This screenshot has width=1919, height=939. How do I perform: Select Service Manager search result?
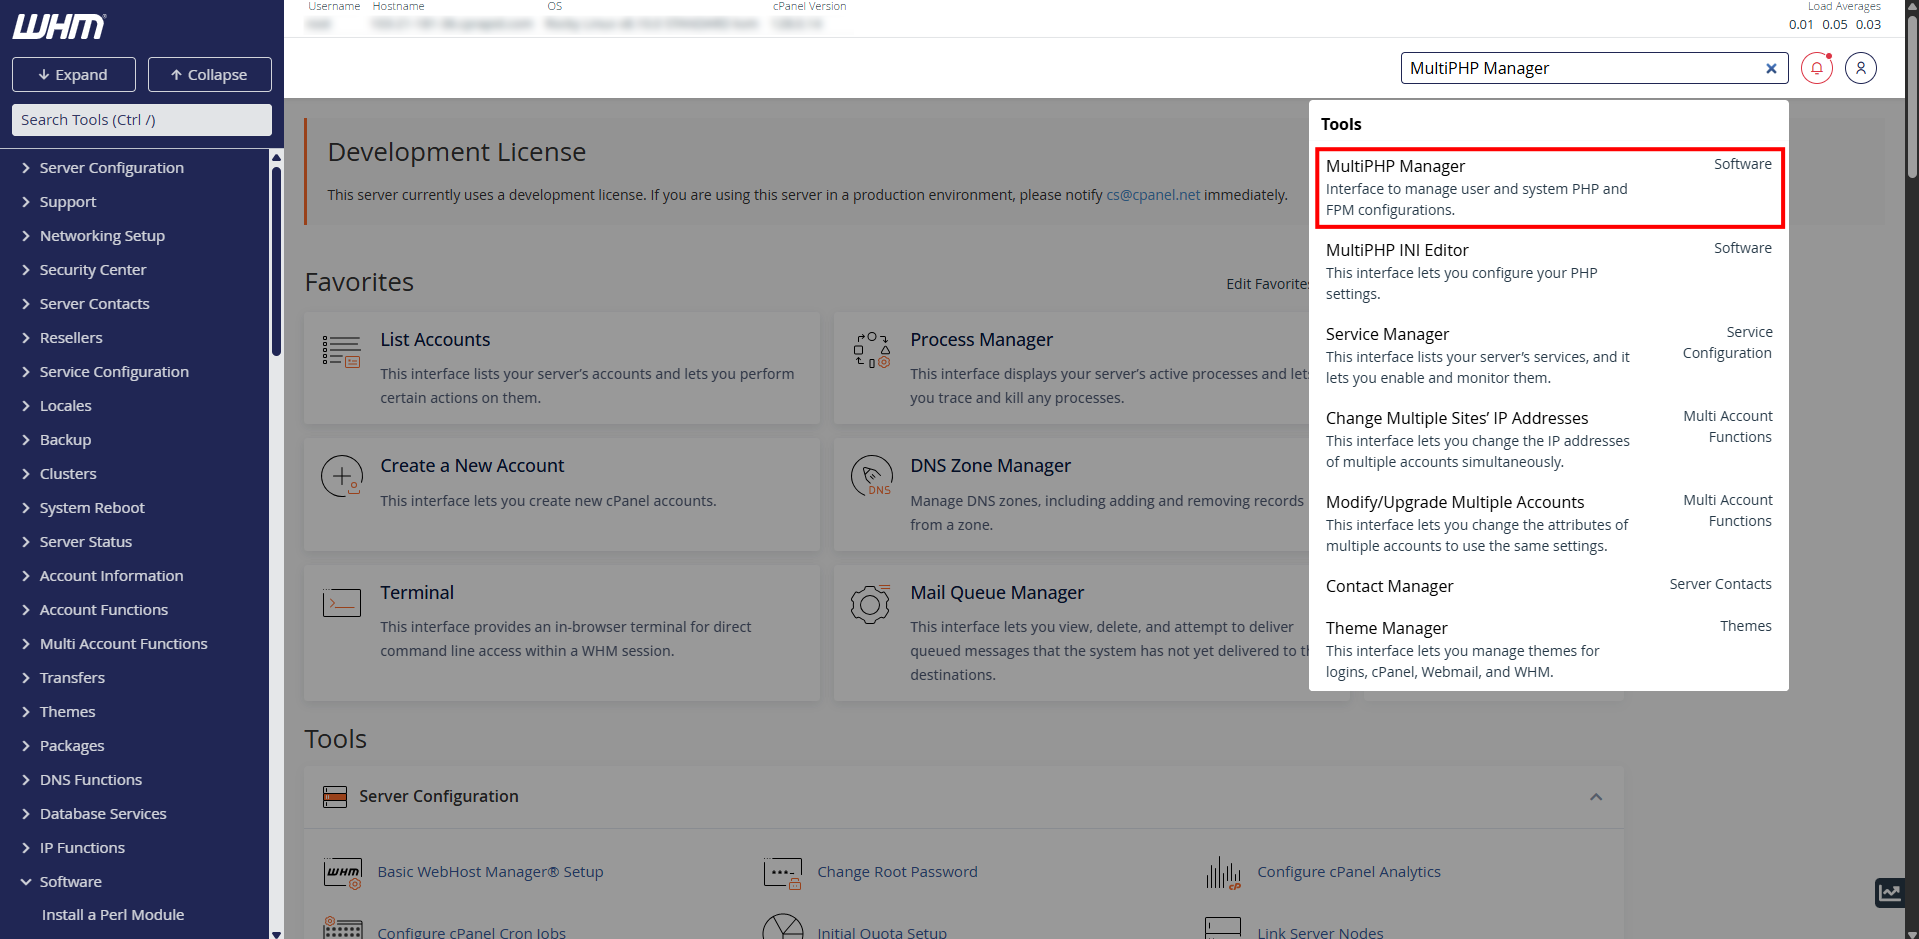pyautogui.click(x=1548, y=355)
